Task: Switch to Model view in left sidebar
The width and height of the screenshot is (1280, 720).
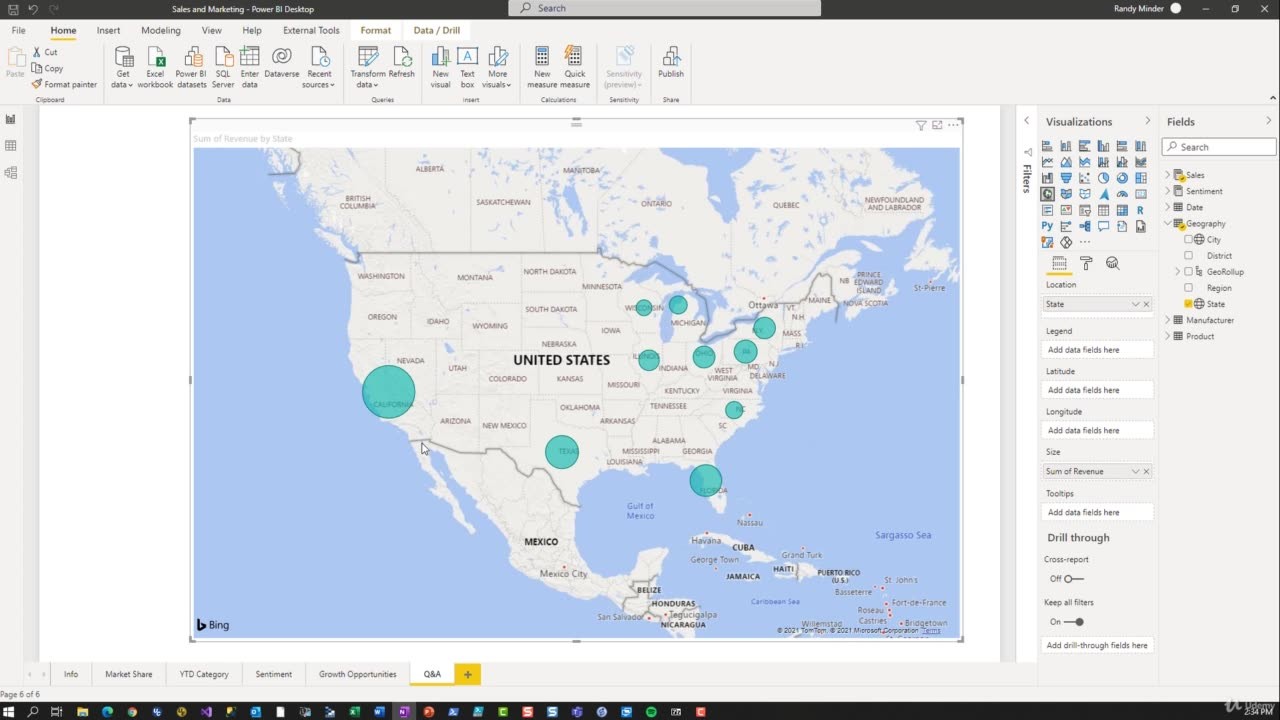Action: click(x=11, y=172)
